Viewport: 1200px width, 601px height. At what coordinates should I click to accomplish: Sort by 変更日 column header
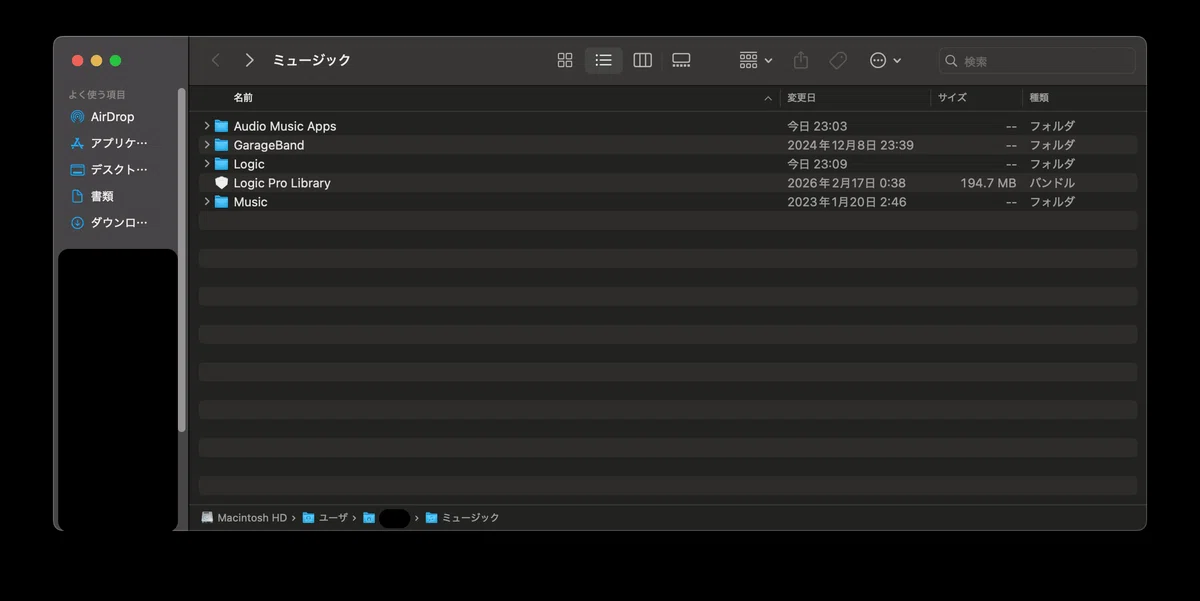coord(801,98)
